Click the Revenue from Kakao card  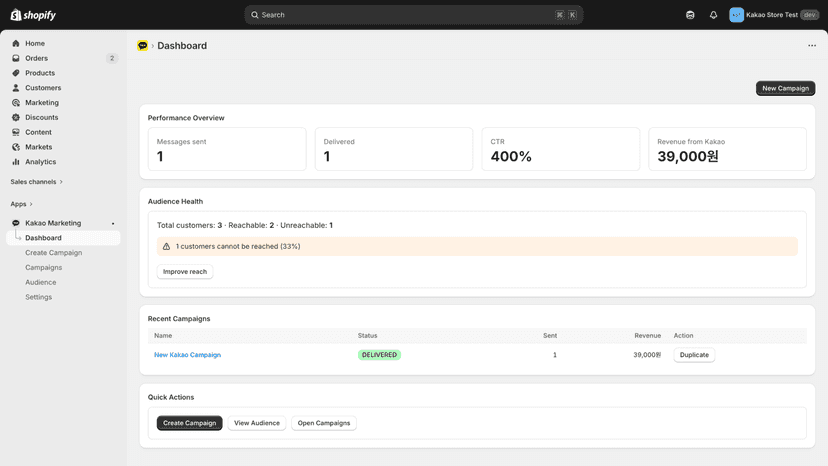[728, 149]
